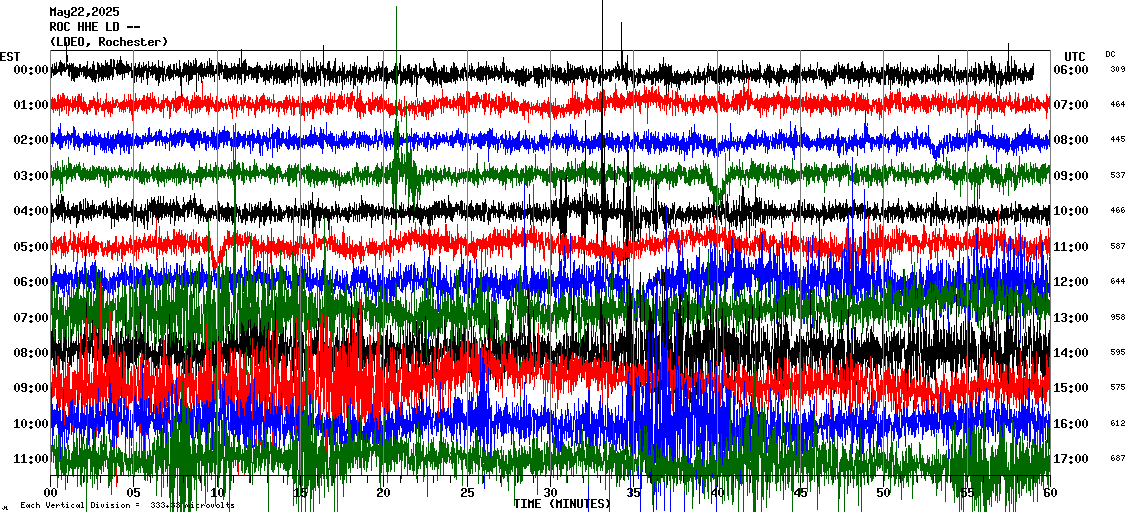1130x519 pixels.
Task: Select the 00:00 EST row label
Action: coord(32,70)
